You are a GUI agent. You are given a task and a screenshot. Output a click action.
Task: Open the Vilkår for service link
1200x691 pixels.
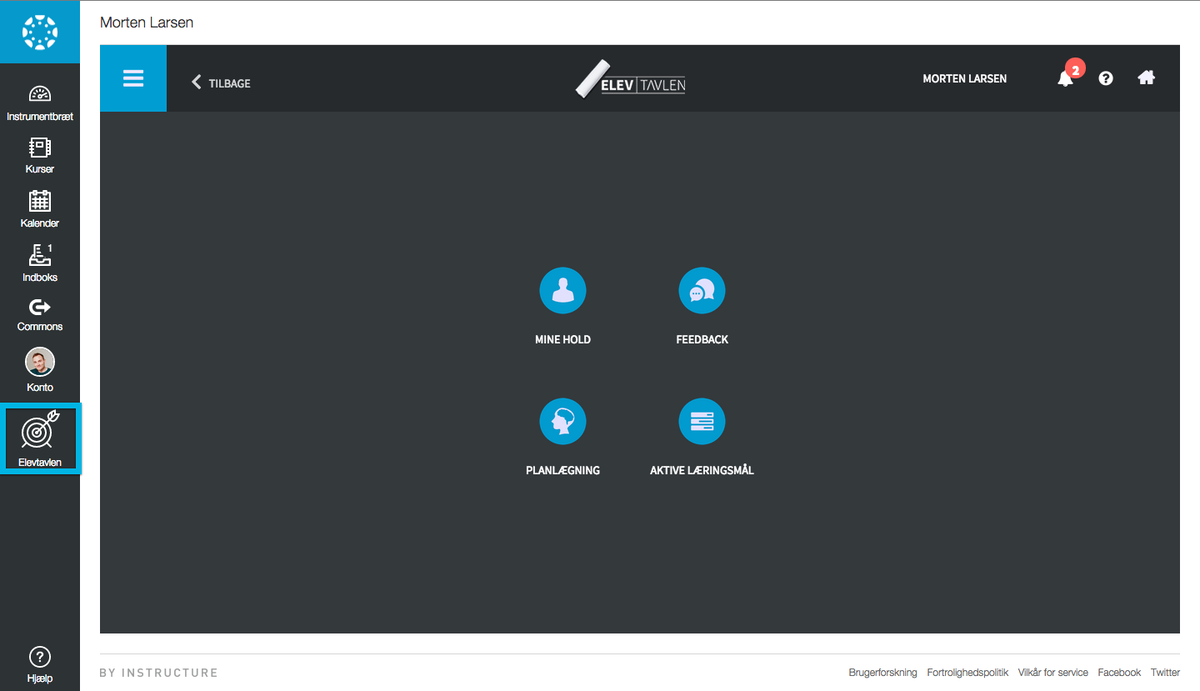pyautogui.click(x=1053, y=673)
